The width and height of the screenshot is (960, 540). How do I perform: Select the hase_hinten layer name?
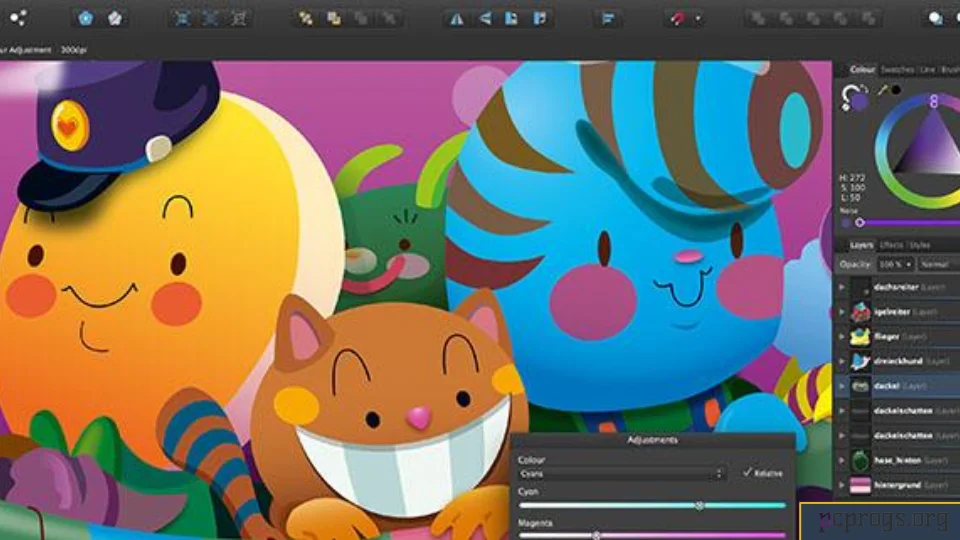tap(898, 460)
